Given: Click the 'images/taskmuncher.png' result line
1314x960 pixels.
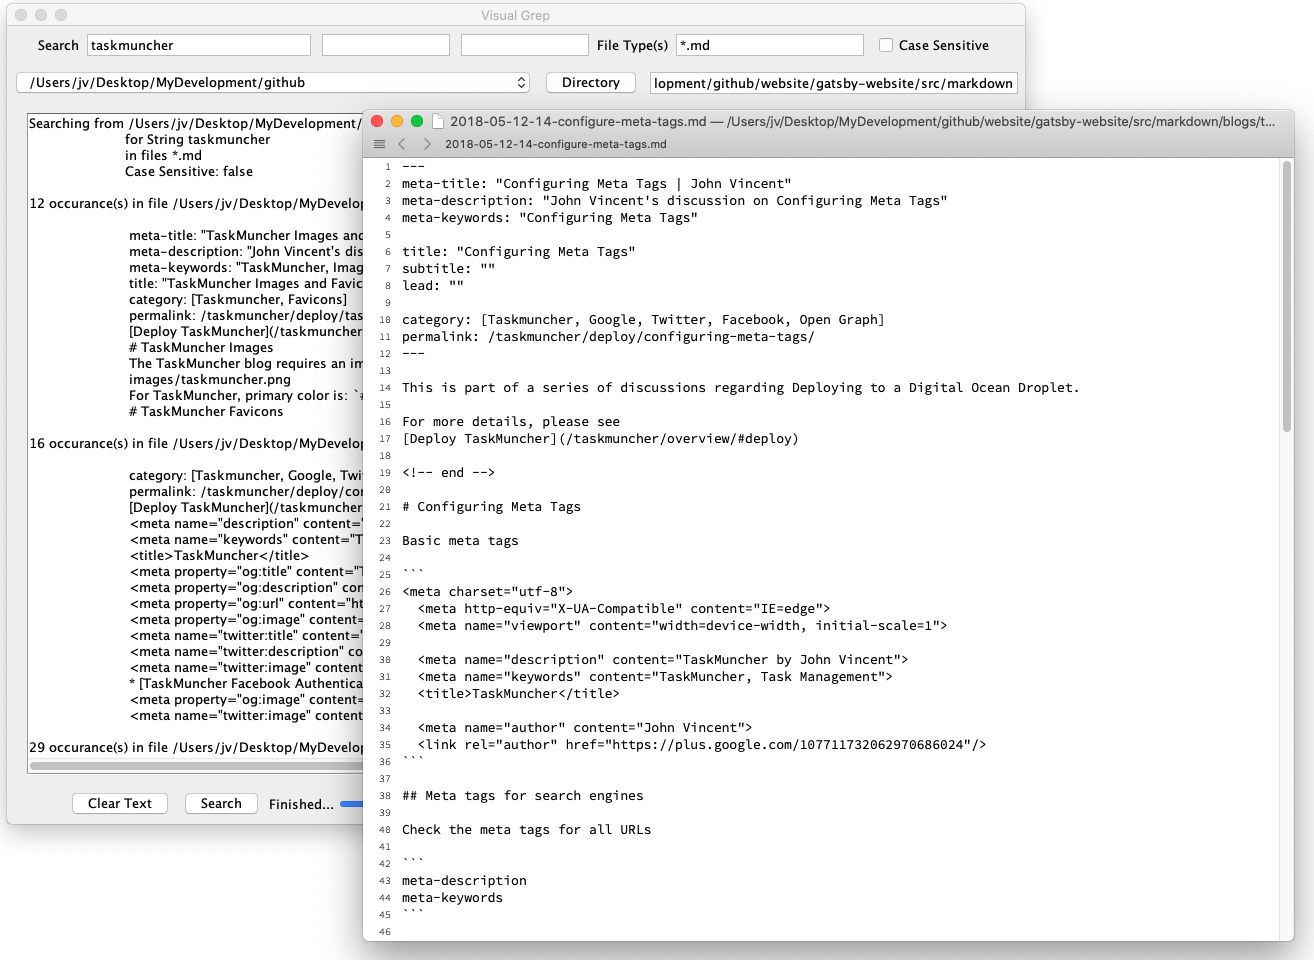Looking at the screenshot, I should click(210, 379).
